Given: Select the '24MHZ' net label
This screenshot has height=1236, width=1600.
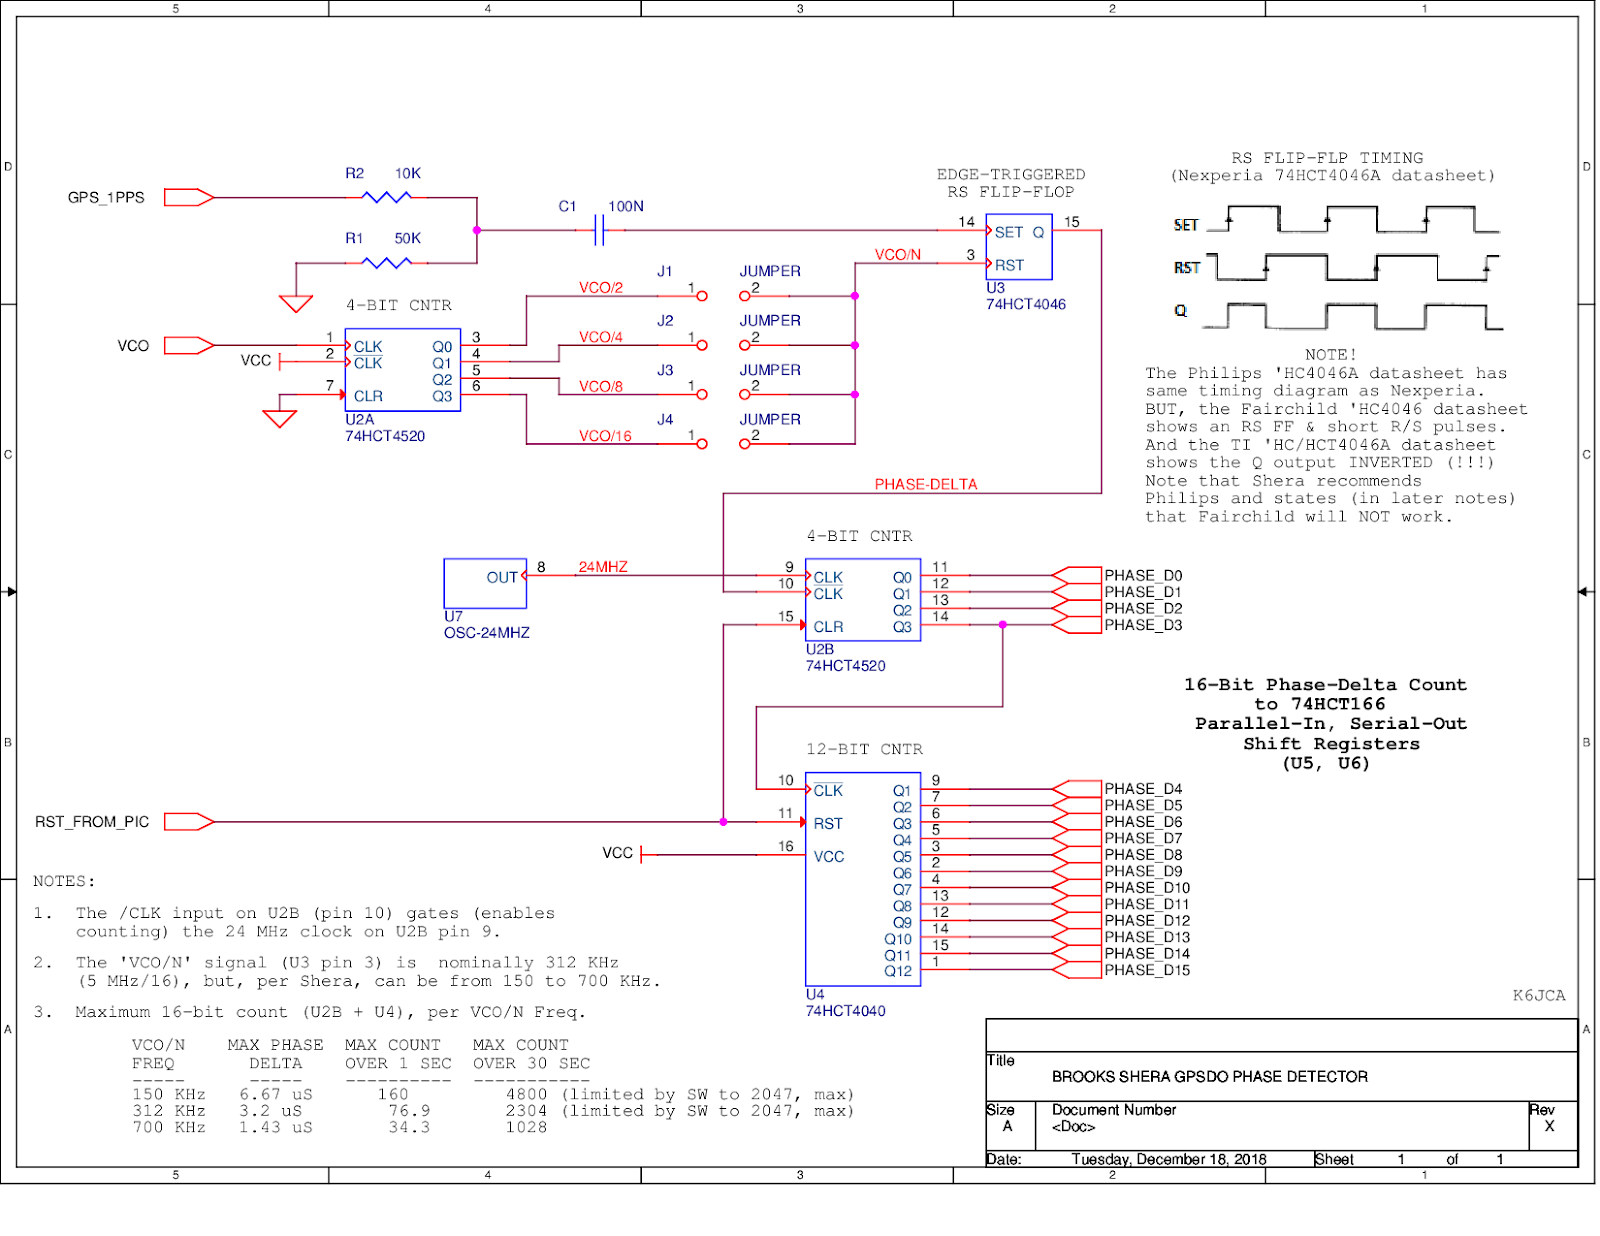Looking at the screenshot, I should pyautogui.click(x=603, y=567).
